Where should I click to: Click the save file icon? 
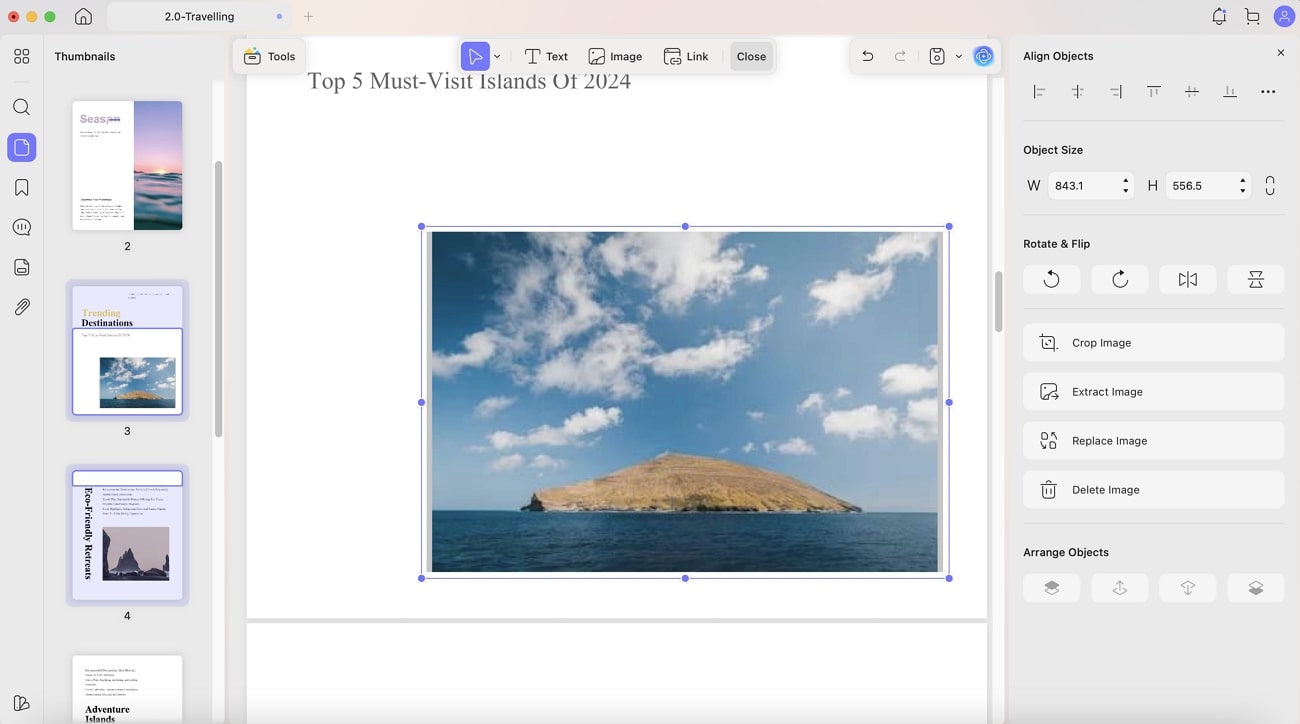tap(937, 56)
